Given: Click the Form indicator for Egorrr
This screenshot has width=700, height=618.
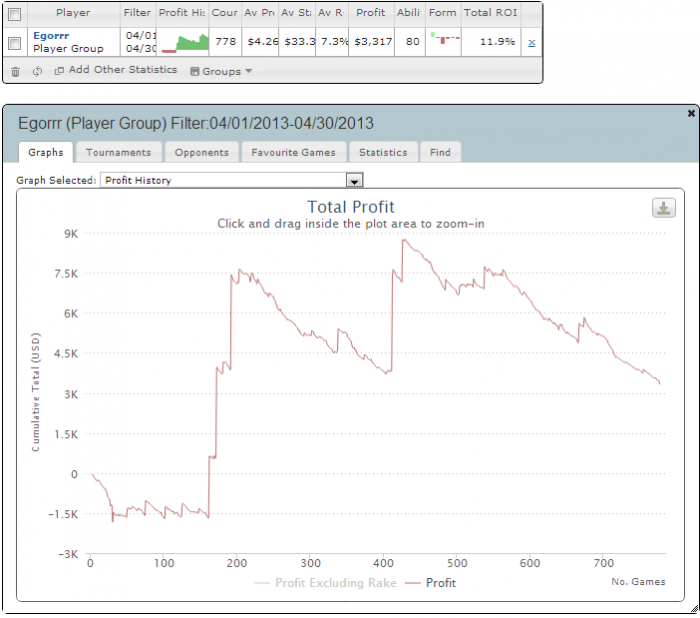Looking at the screenshot, I should click(x=443, y=39).
